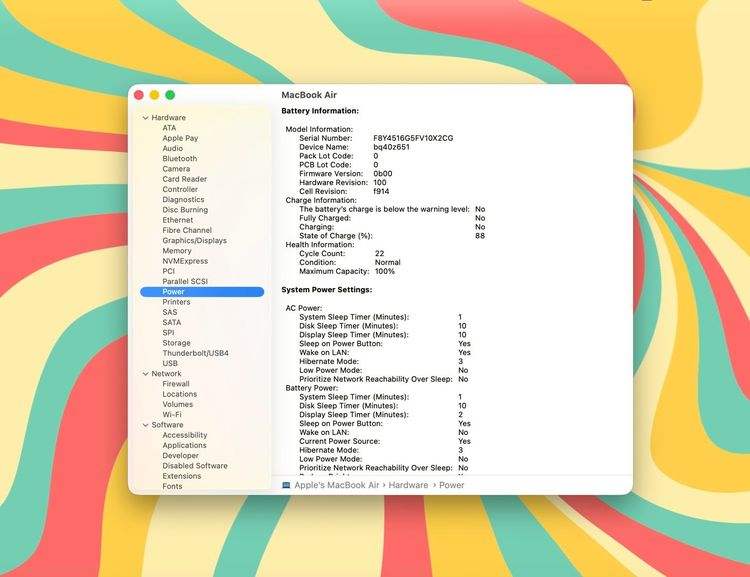This screenshot has height=577, width=750.
Task: Select Controller in the sidebar
Action: [x=180, y=189]
